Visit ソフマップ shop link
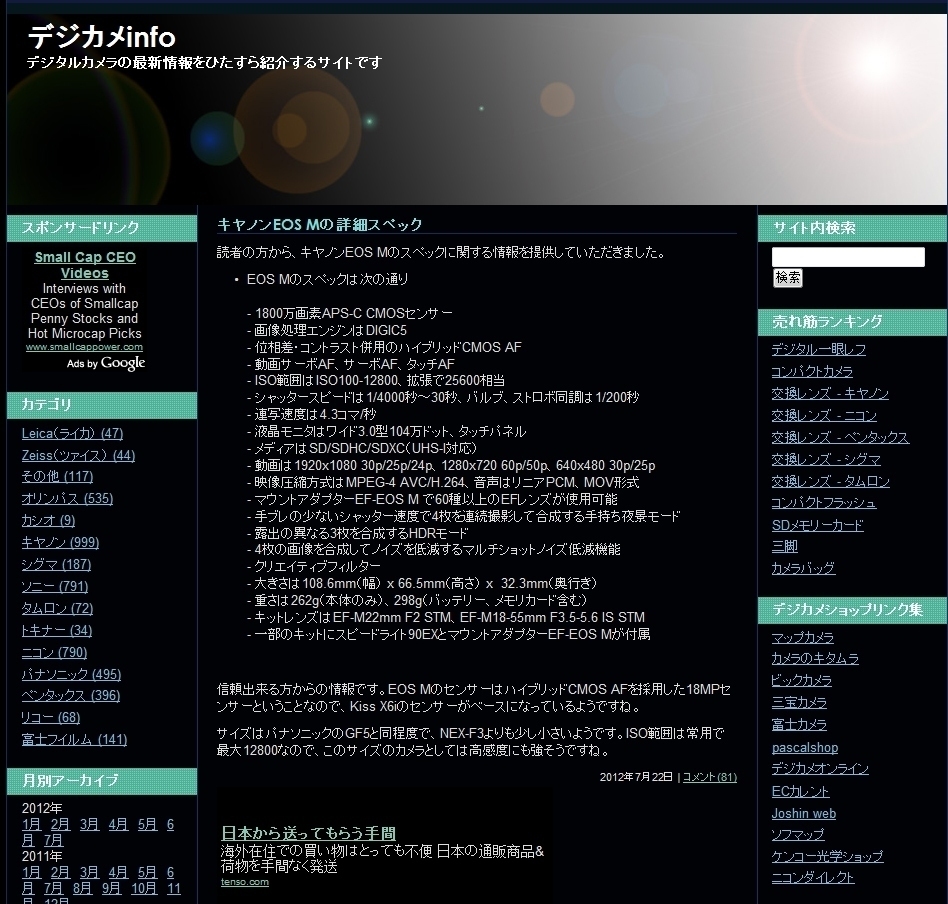The height and width of the screenshot is (904, 948). [x=798, y=834]
